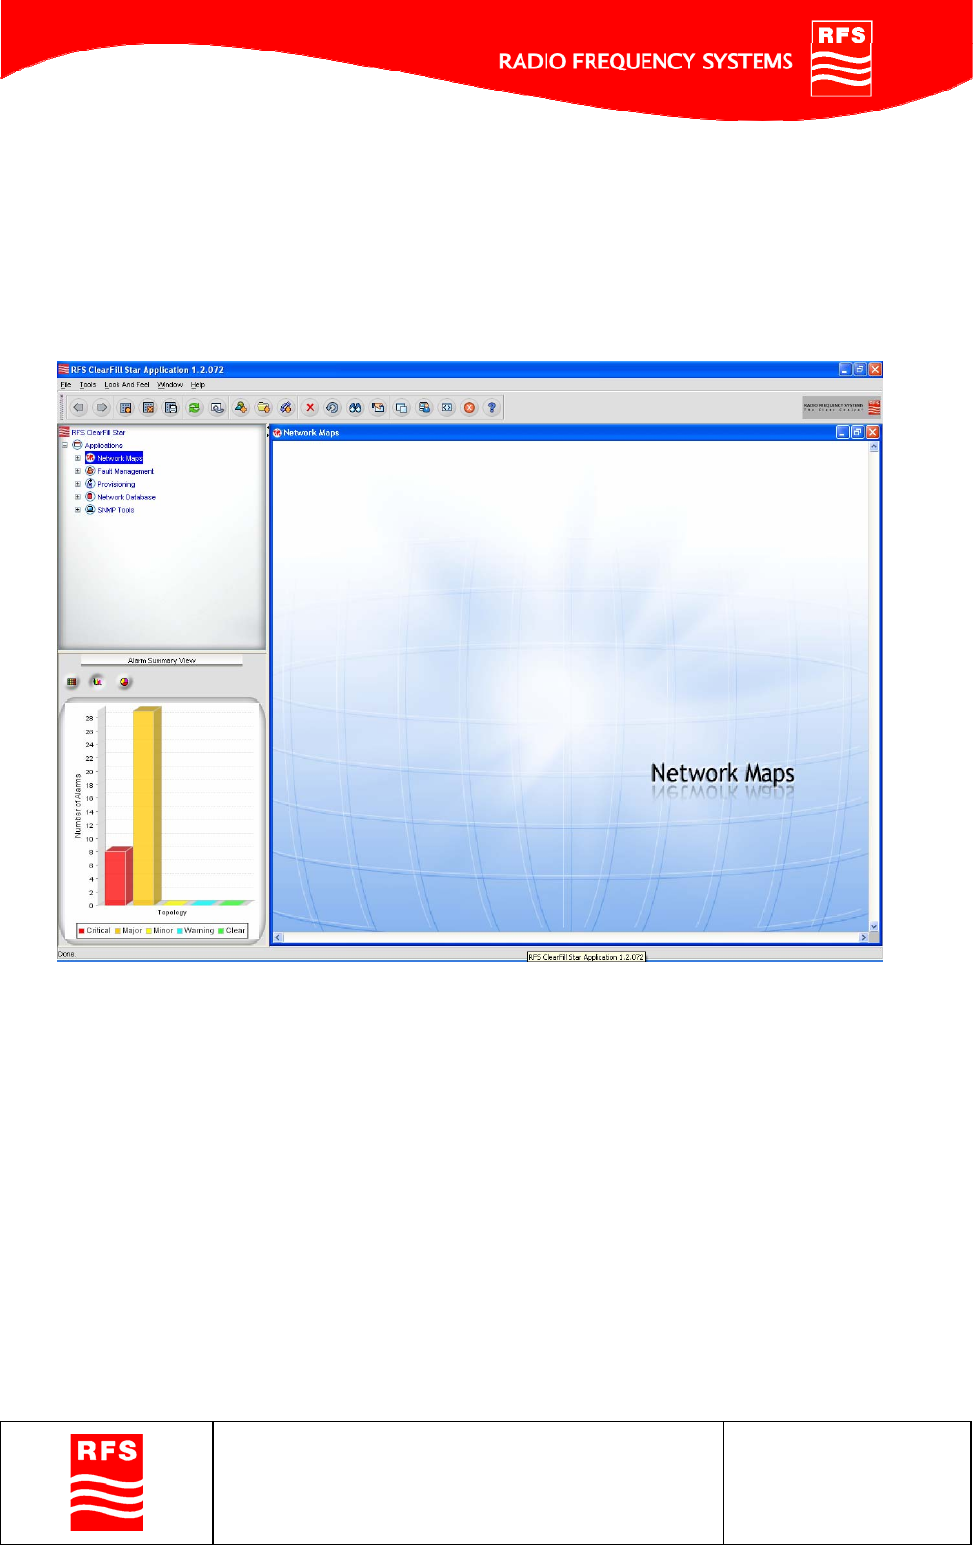Click the green refresh toolbar icon
This screenshot has height=1545, width=973.
click(x=194, y=408)
